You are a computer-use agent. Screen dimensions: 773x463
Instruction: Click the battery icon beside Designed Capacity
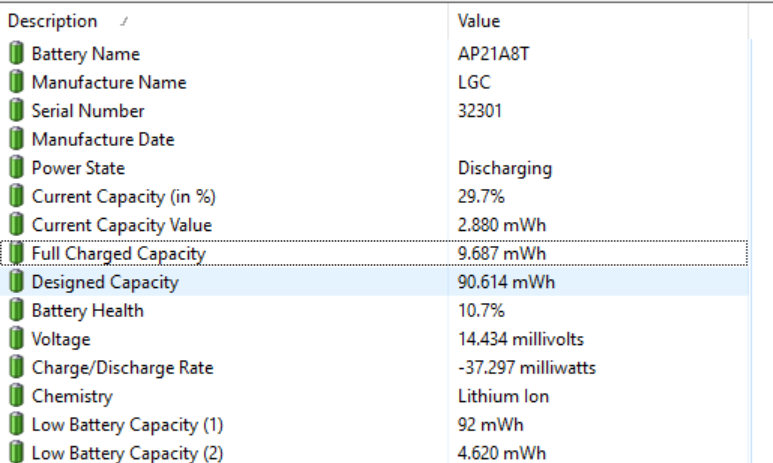[16, 282]
